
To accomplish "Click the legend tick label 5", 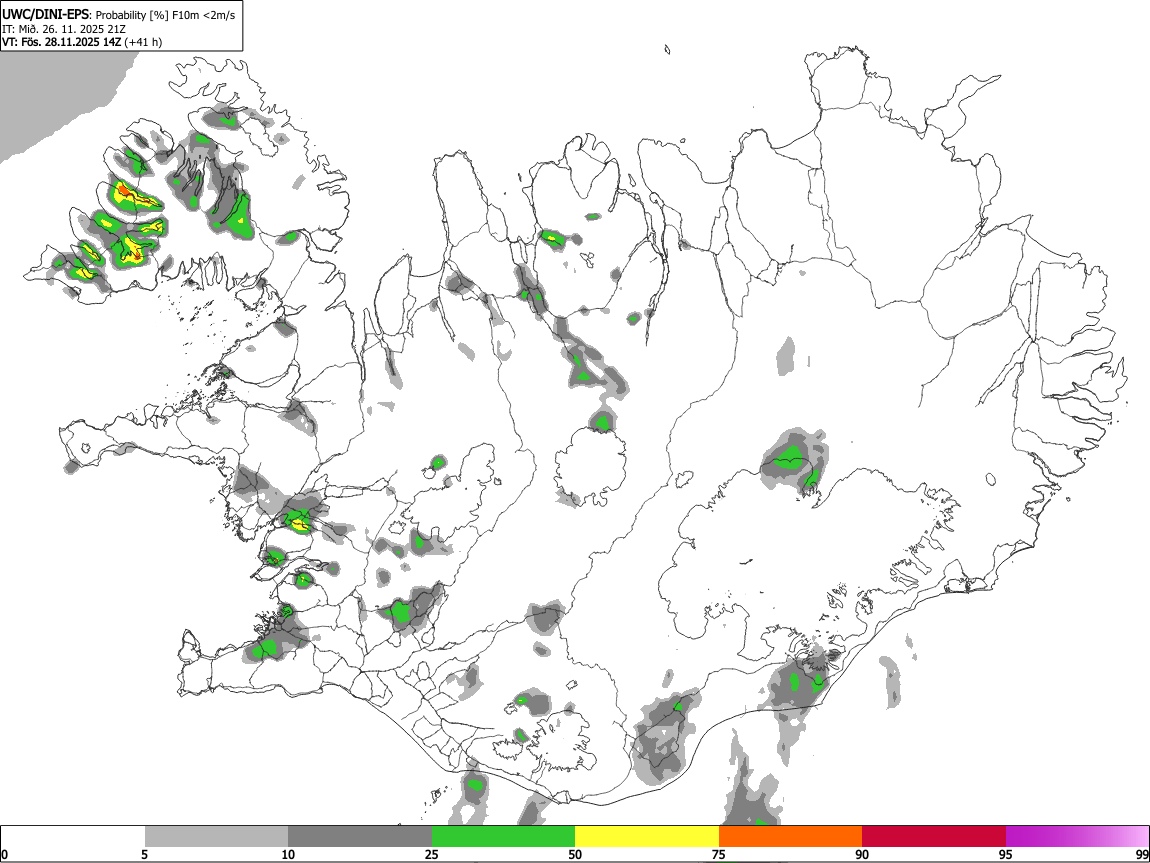I will [x=144, y=854].
